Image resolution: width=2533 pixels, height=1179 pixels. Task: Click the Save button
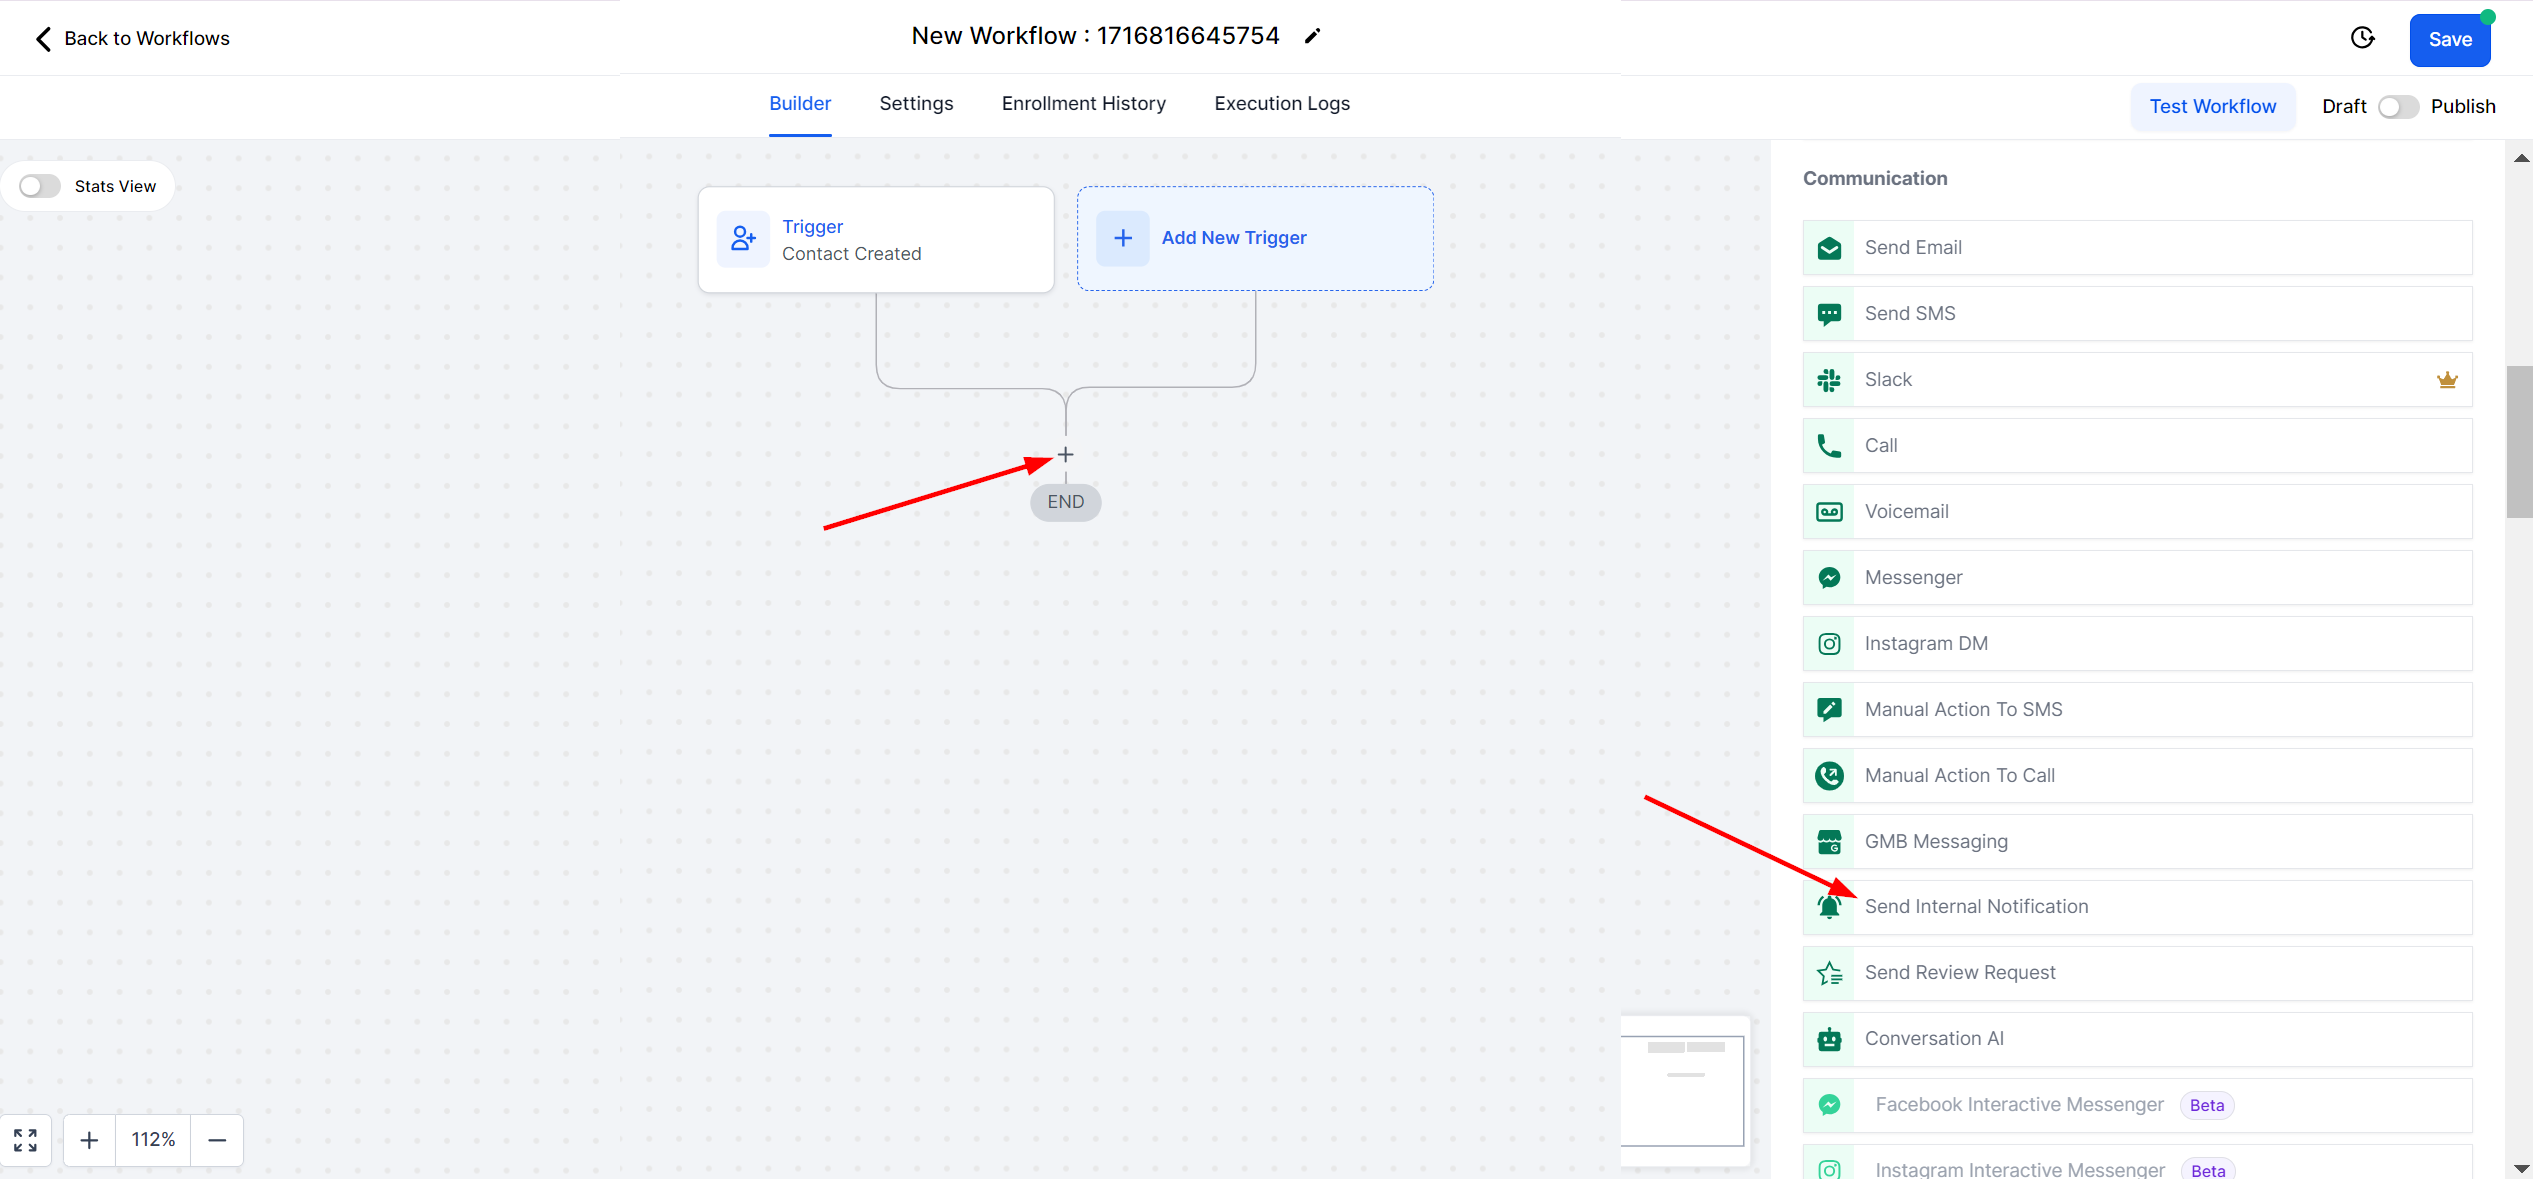tap(2449, 40)
